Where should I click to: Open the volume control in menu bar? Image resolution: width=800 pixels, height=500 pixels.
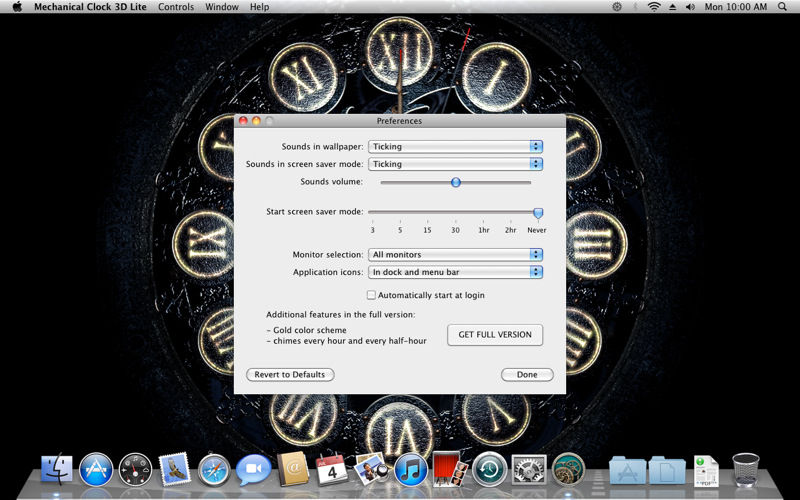[690, 7]
